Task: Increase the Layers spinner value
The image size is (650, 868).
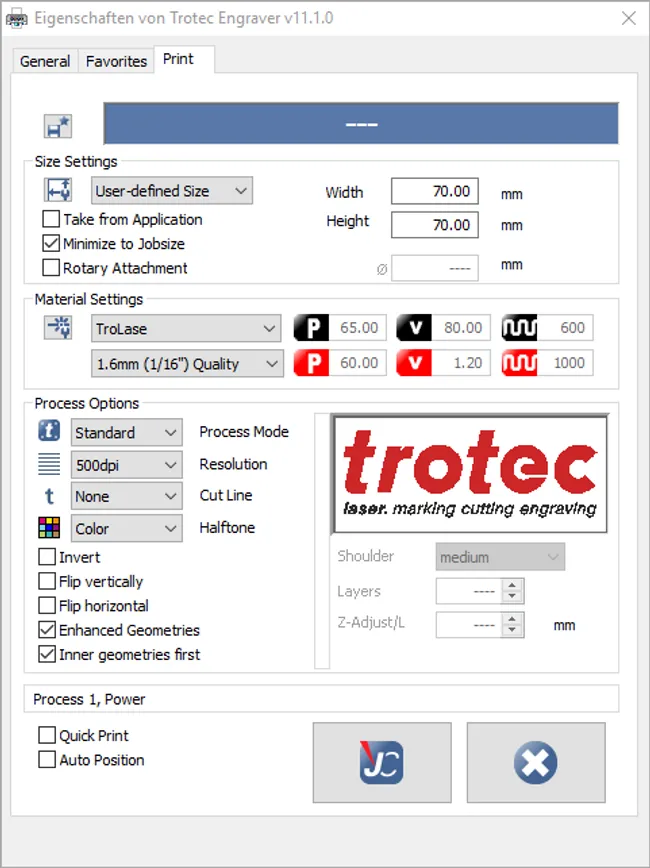Action: (512, 585)
